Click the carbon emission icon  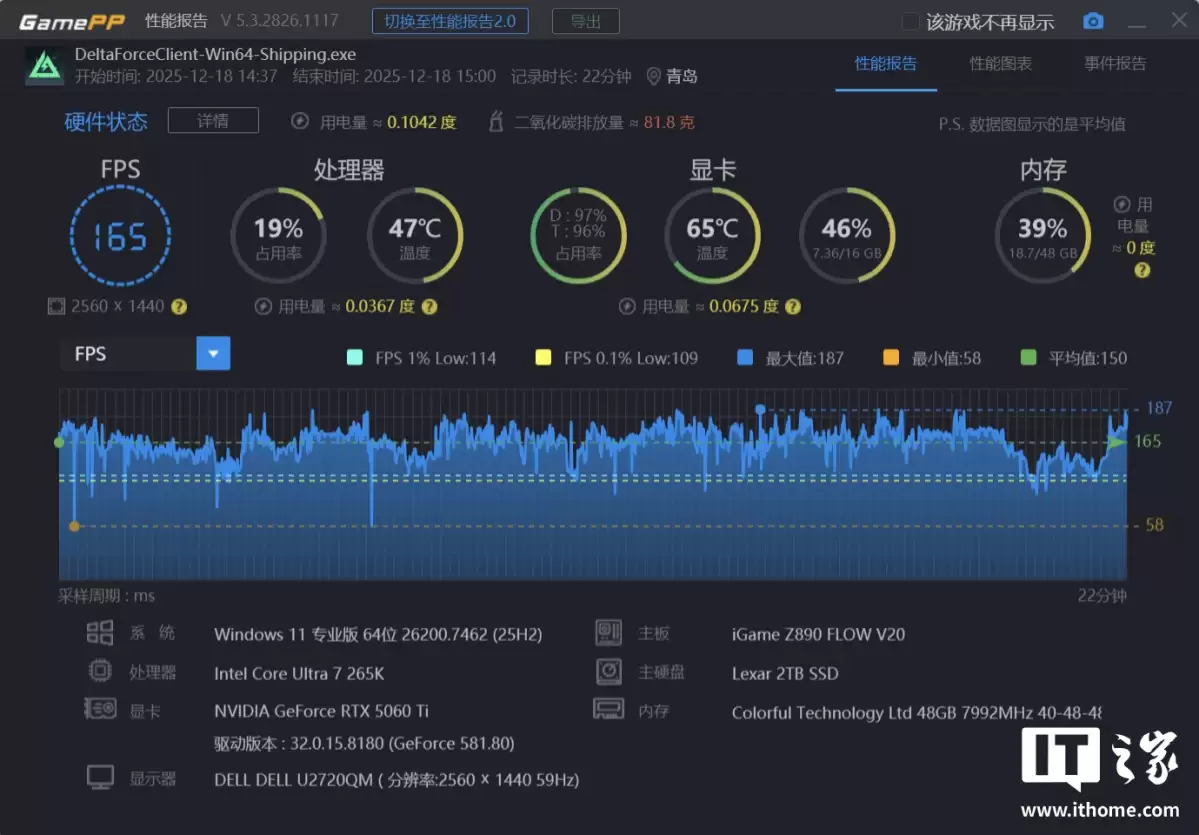pyautogui.click(x=495, y=122)
